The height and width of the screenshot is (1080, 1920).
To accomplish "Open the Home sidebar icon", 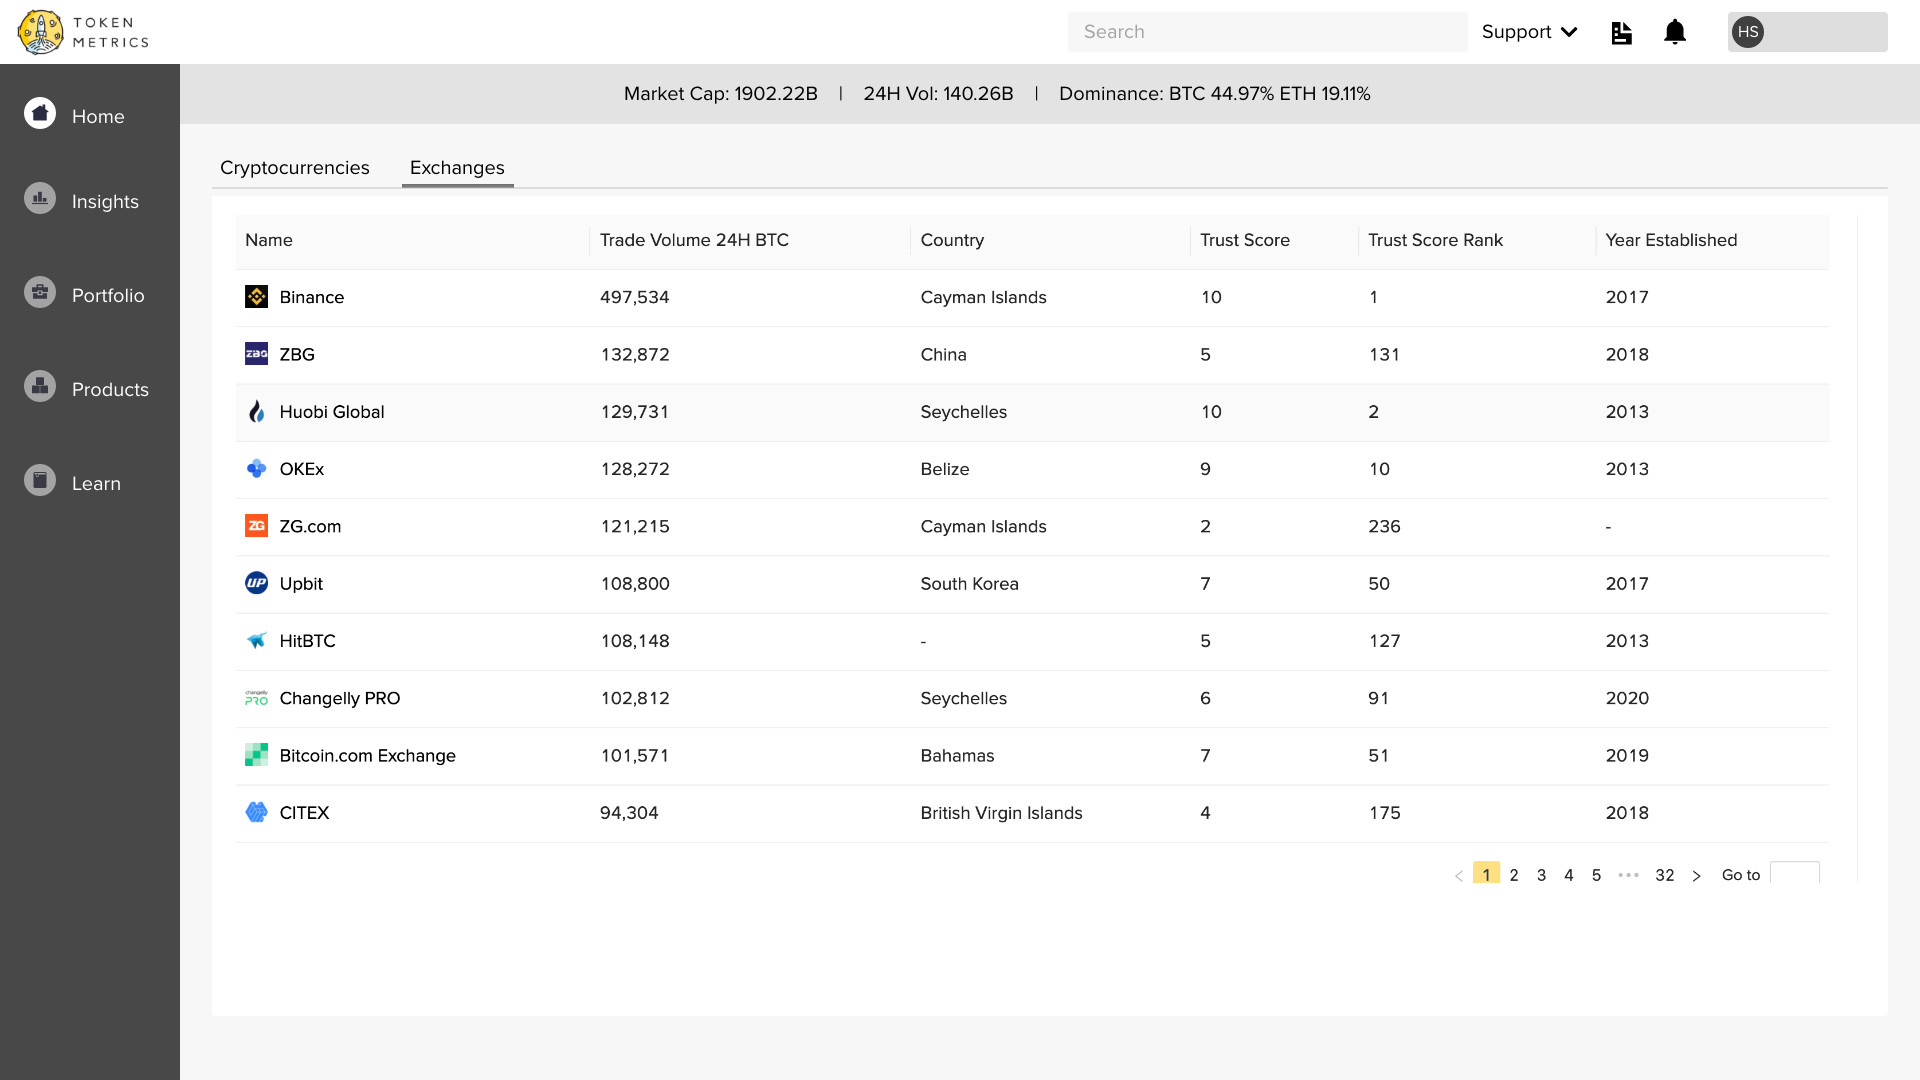I will [x=41, y=116].
